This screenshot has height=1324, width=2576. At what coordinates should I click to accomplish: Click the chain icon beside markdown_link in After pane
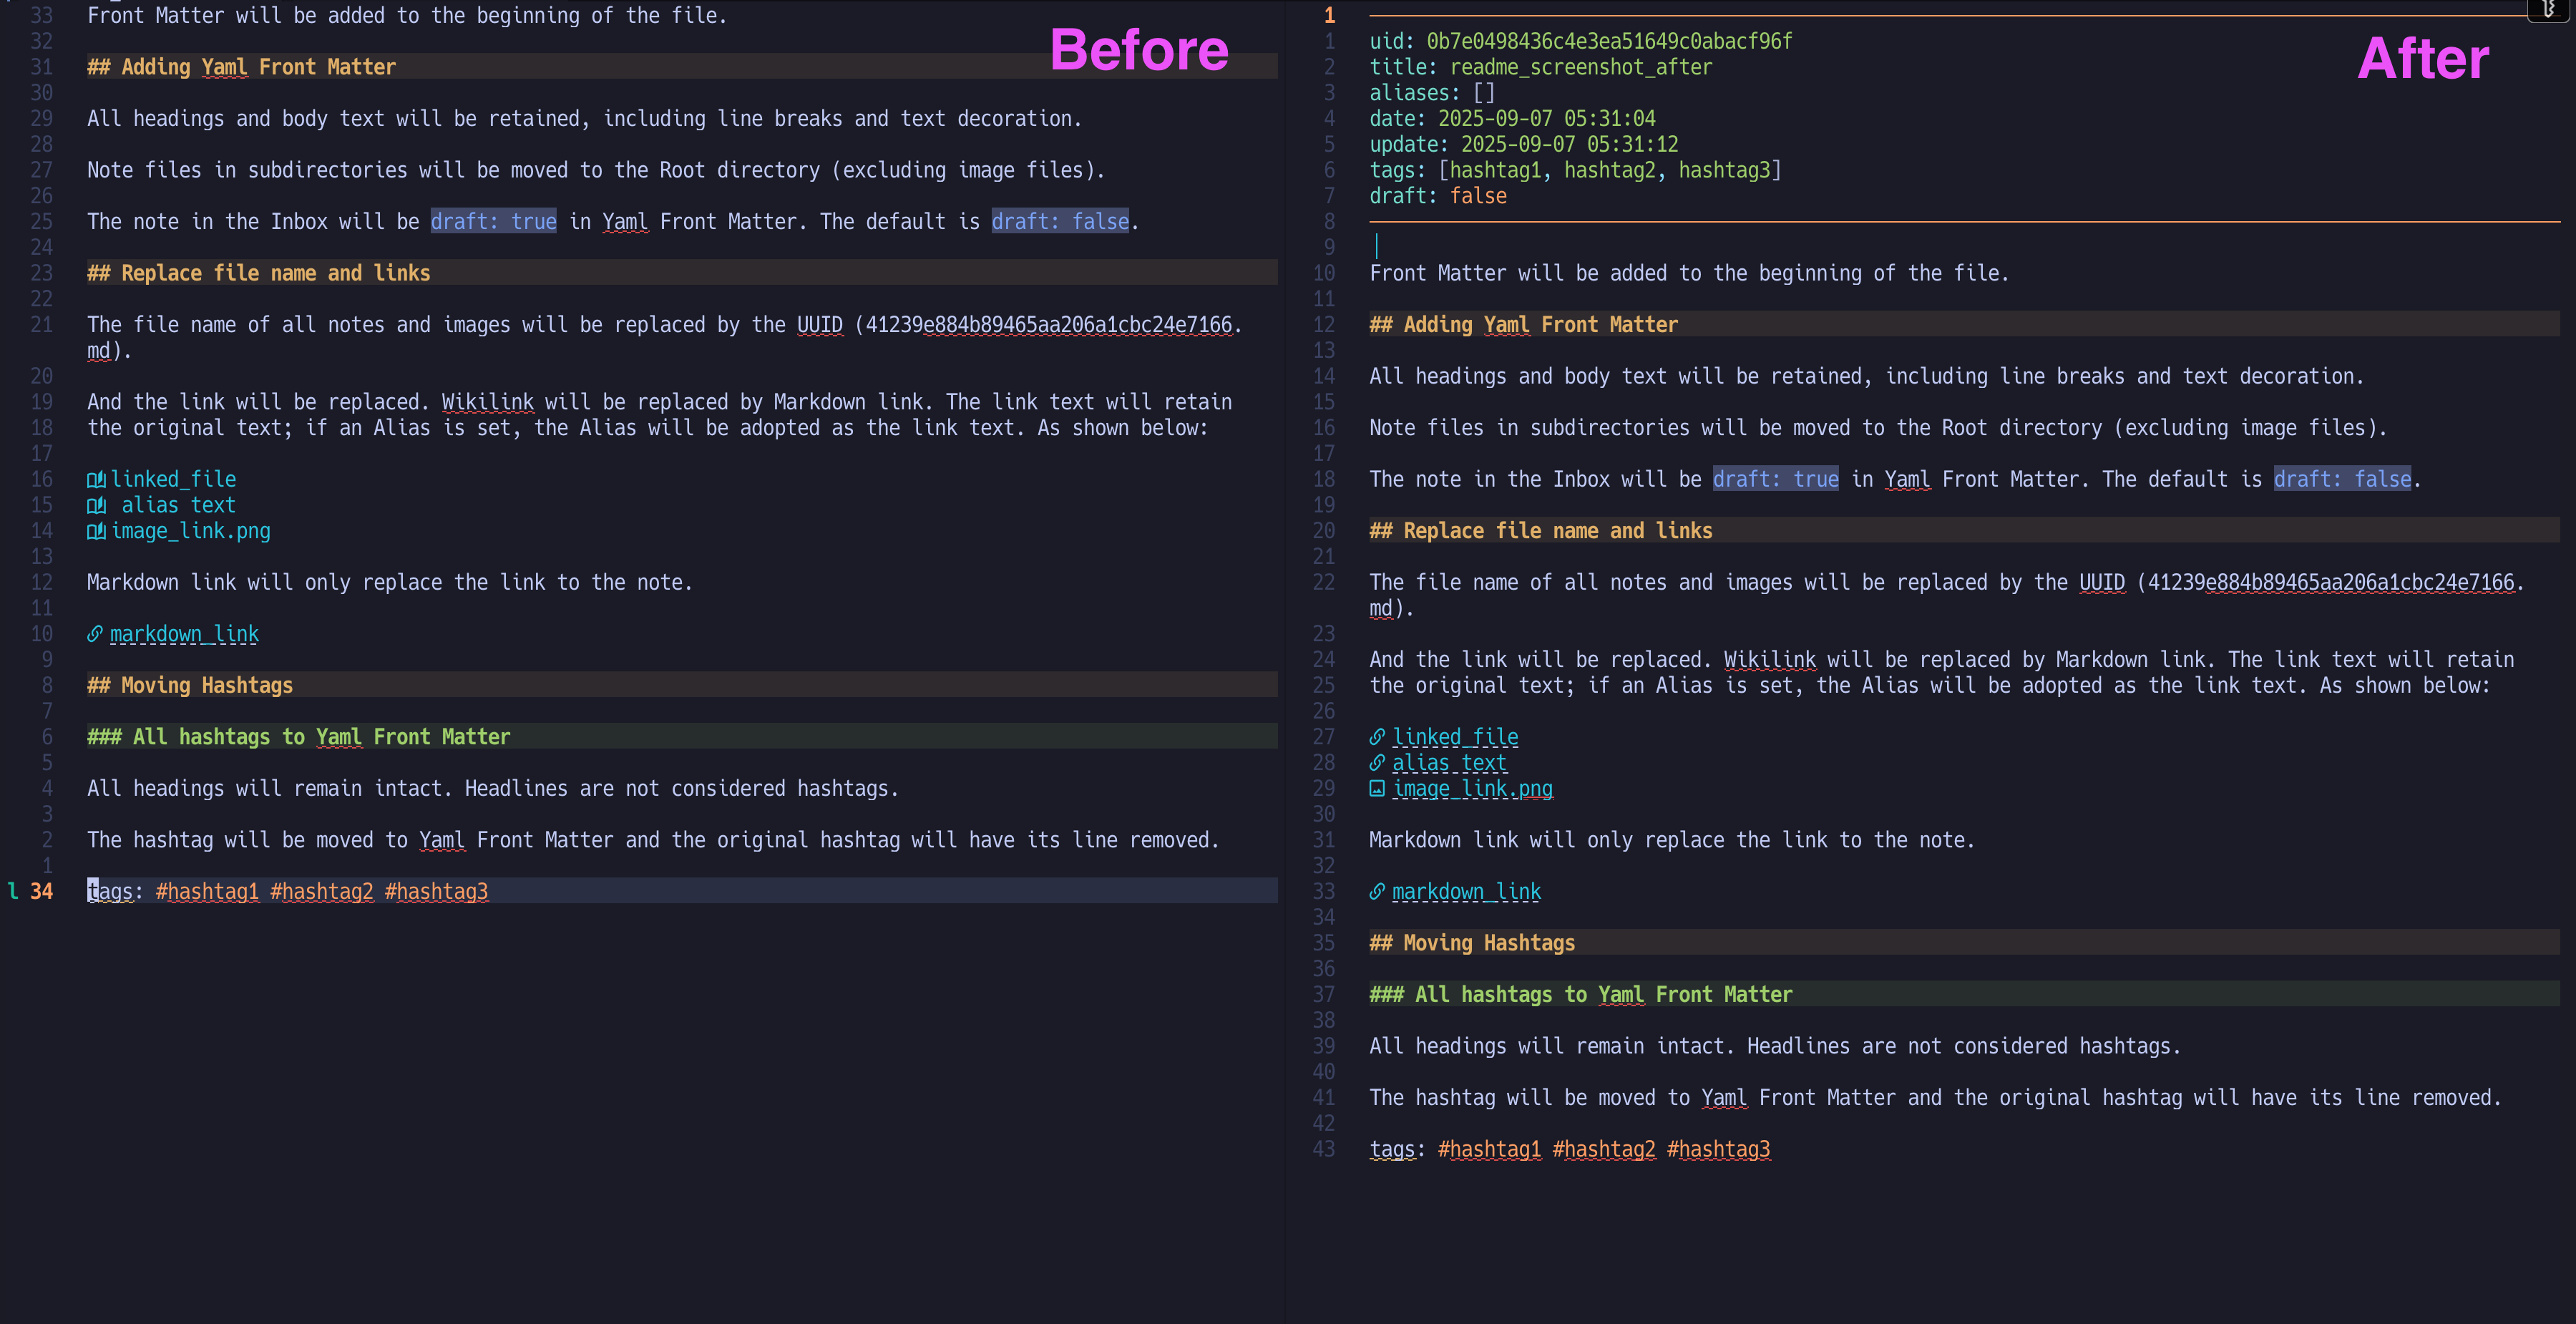point(1377,892)
